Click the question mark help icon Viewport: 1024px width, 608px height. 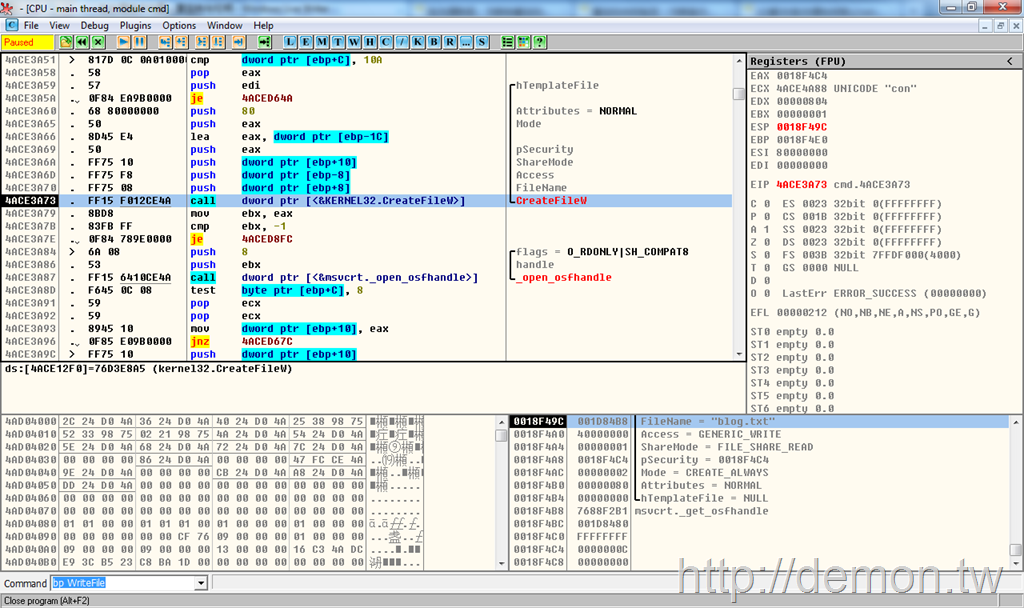pyautogui.click(x=539, y=42)
